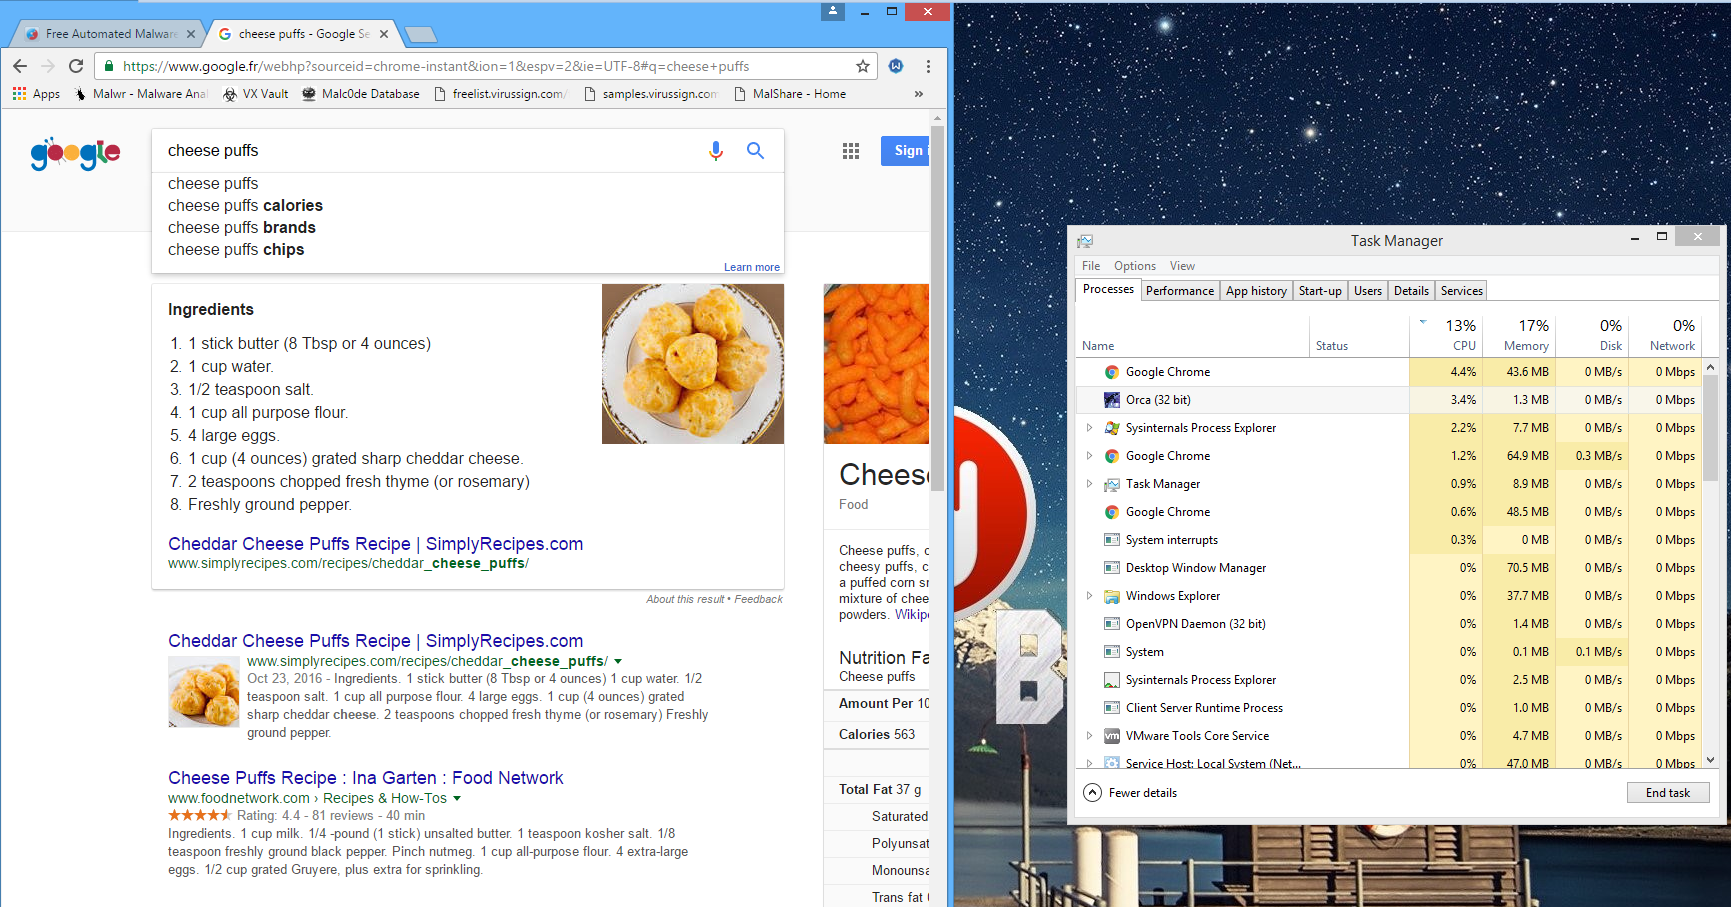Start a voice search with the microphone
Screen dimensions: 1731x907
tap(716, 151)
